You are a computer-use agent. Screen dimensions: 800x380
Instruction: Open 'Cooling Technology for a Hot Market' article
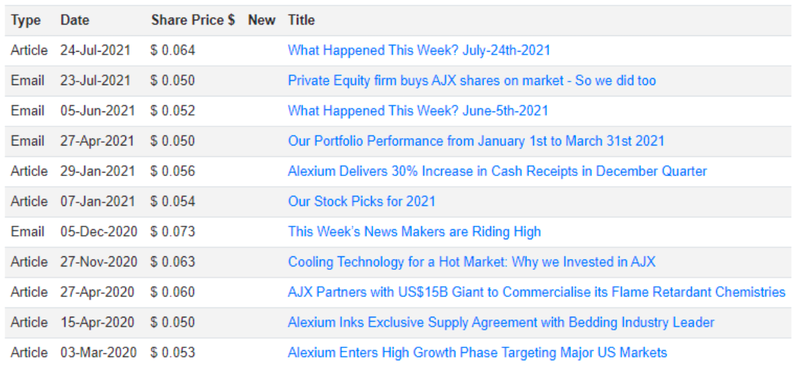(x=471, y=262)
